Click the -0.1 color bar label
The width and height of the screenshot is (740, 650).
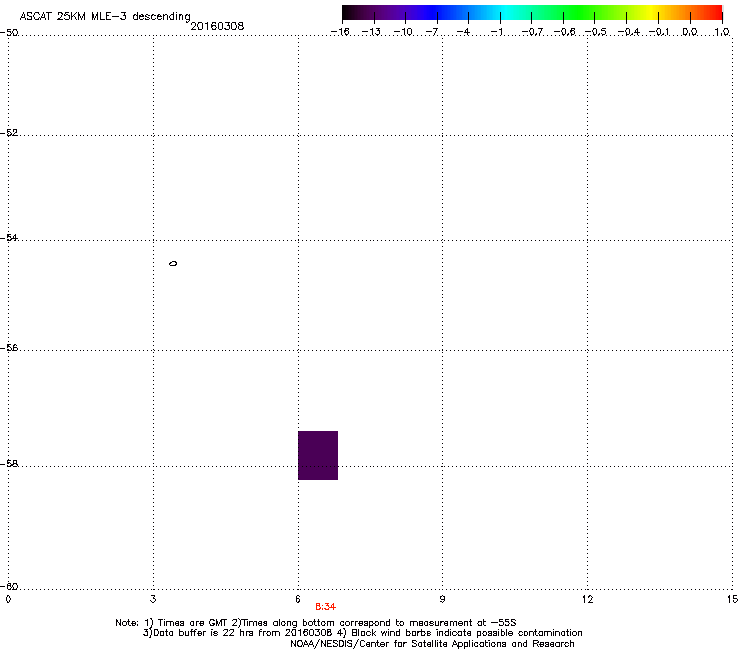coord(659,32)
